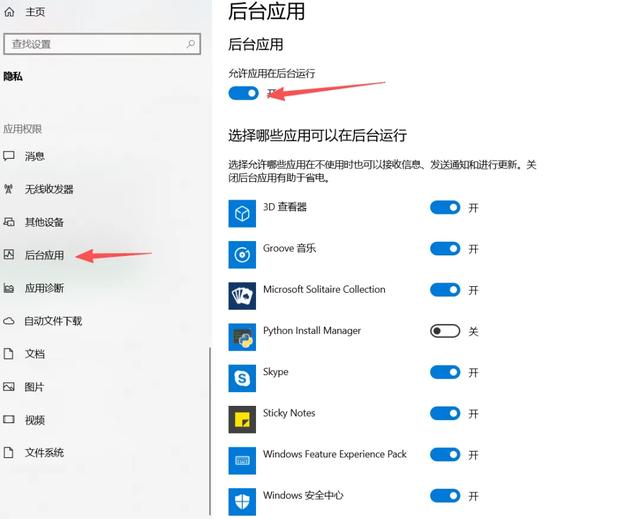Enable Python Install Manager background toggle
Viewport: 640px width, 519px height.
coord(445,331)
